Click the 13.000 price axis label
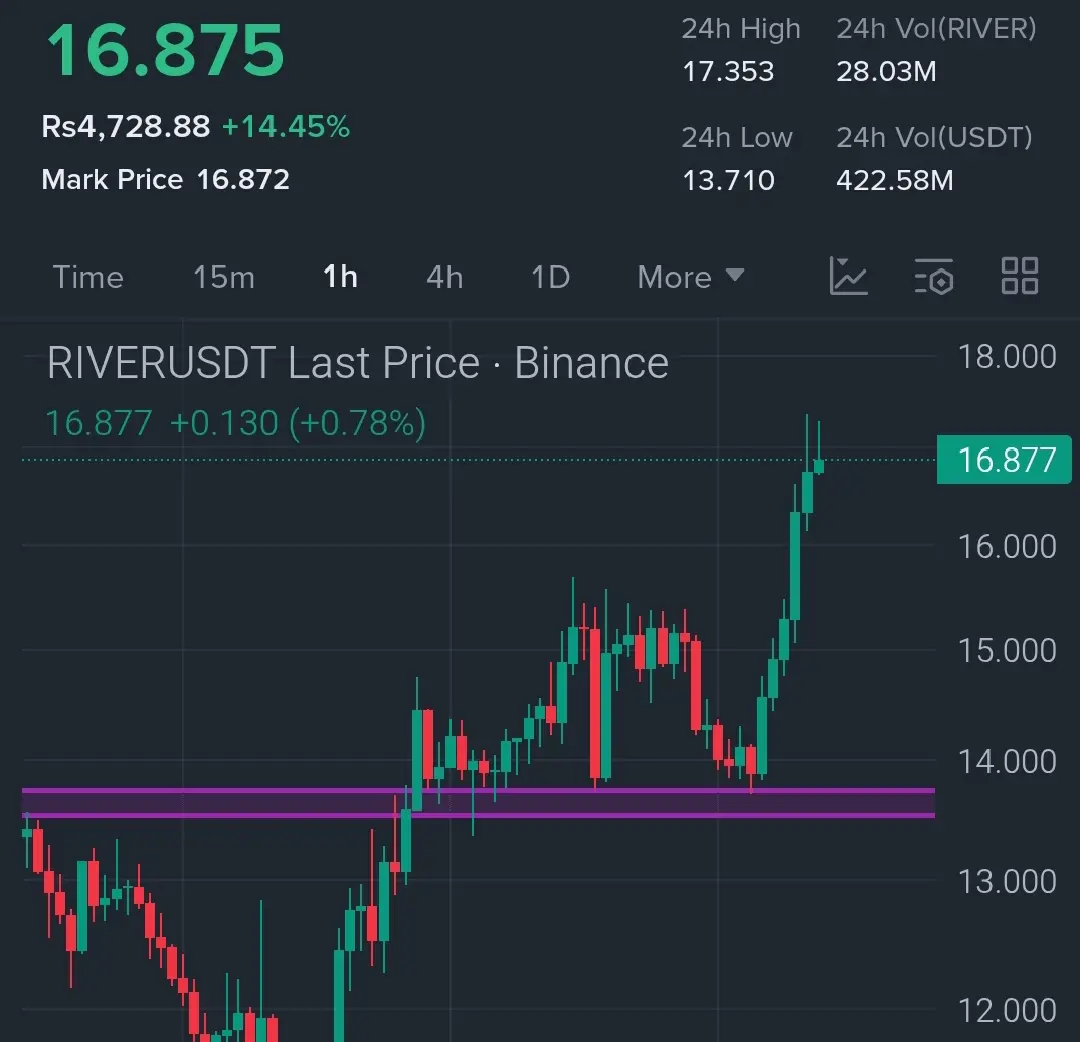This screenshot has width=1080, height=1042. (x=1007, y=882)
